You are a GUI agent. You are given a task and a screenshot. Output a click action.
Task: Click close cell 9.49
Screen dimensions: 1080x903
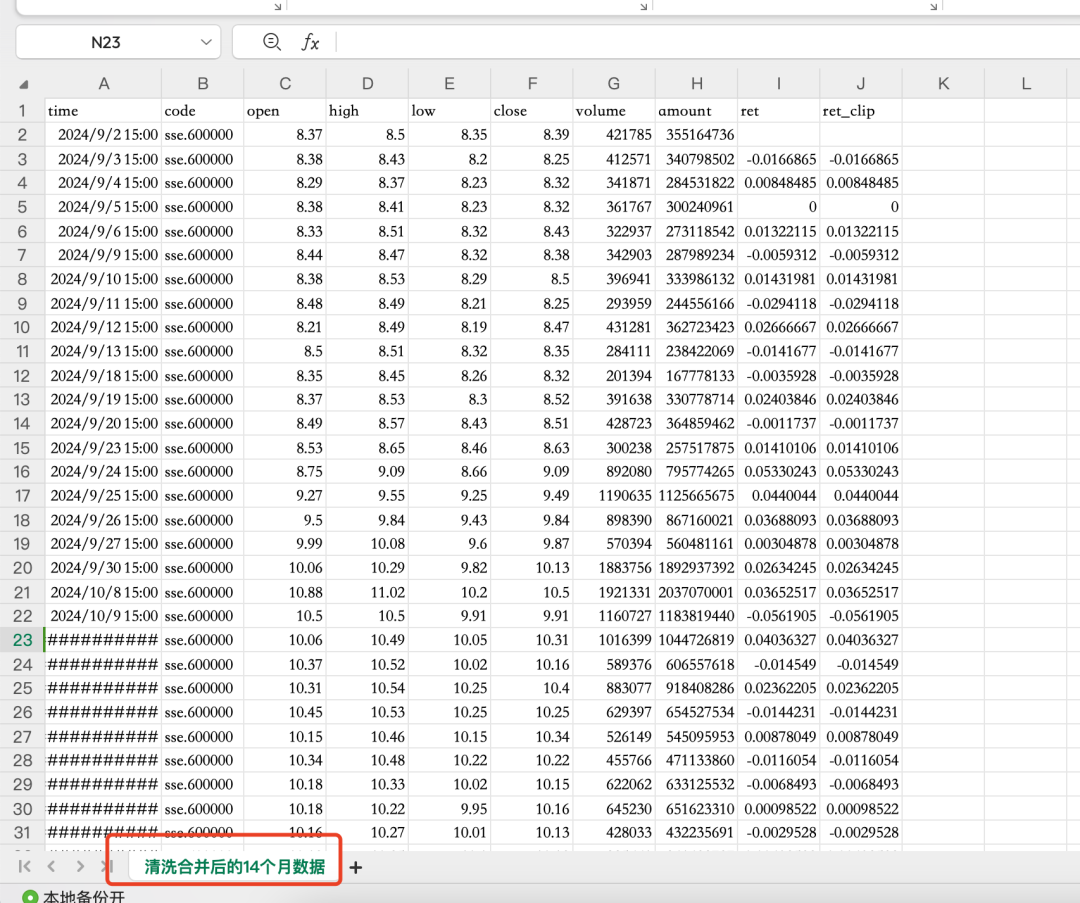(532, 496)
